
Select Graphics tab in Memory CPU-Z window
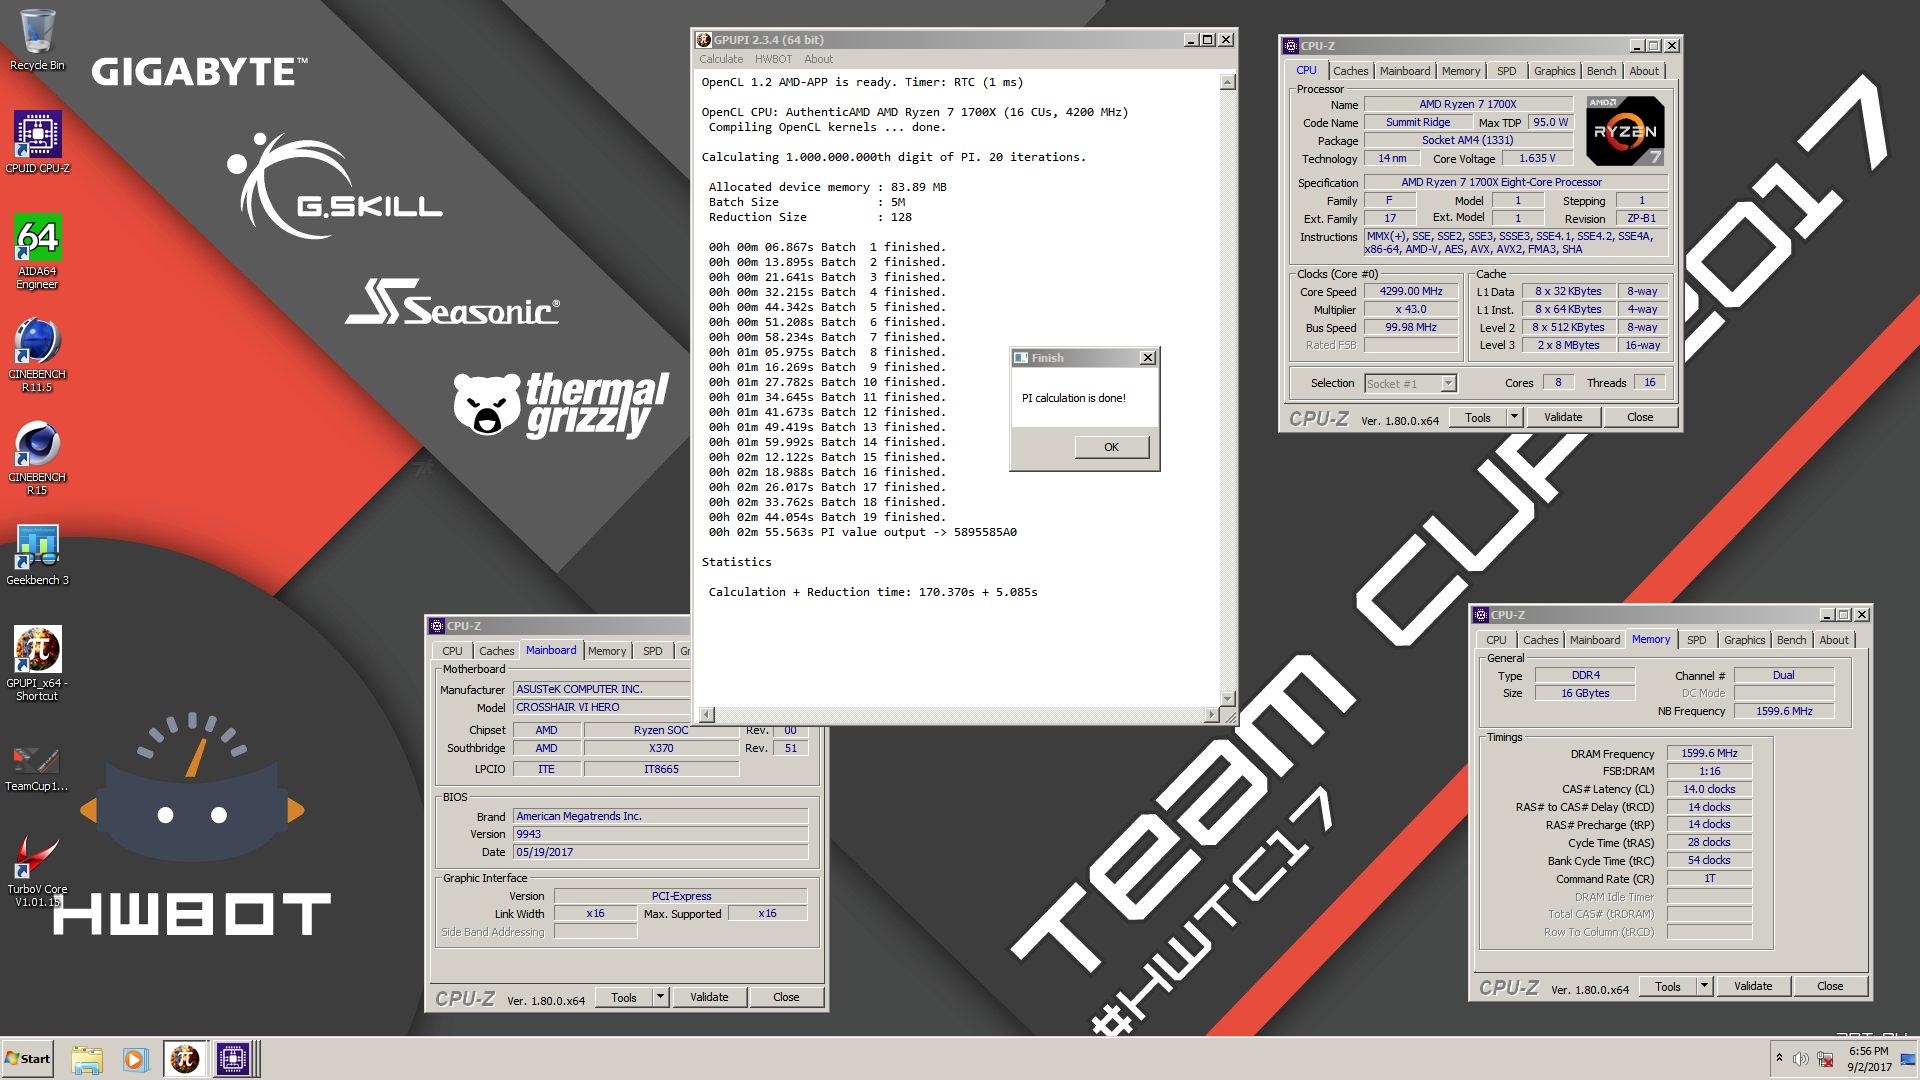[x=1744, y=640]
